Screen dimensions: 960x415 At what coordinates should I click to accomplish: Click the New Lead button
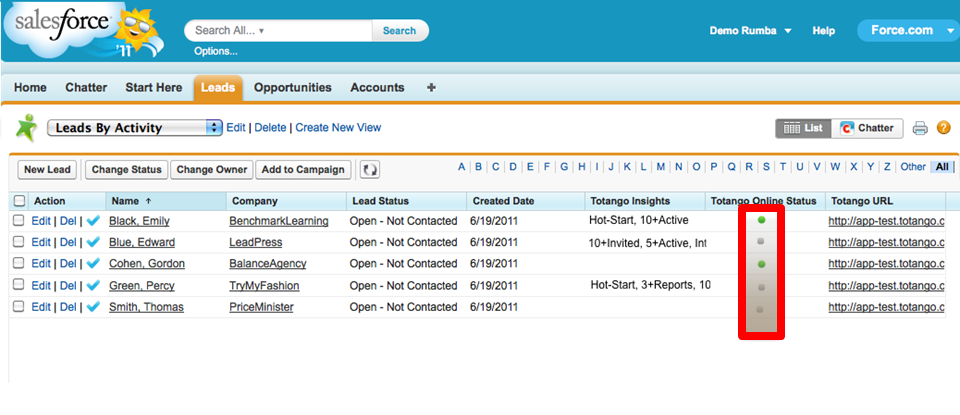pyautogui.click(x=48, y=170)
